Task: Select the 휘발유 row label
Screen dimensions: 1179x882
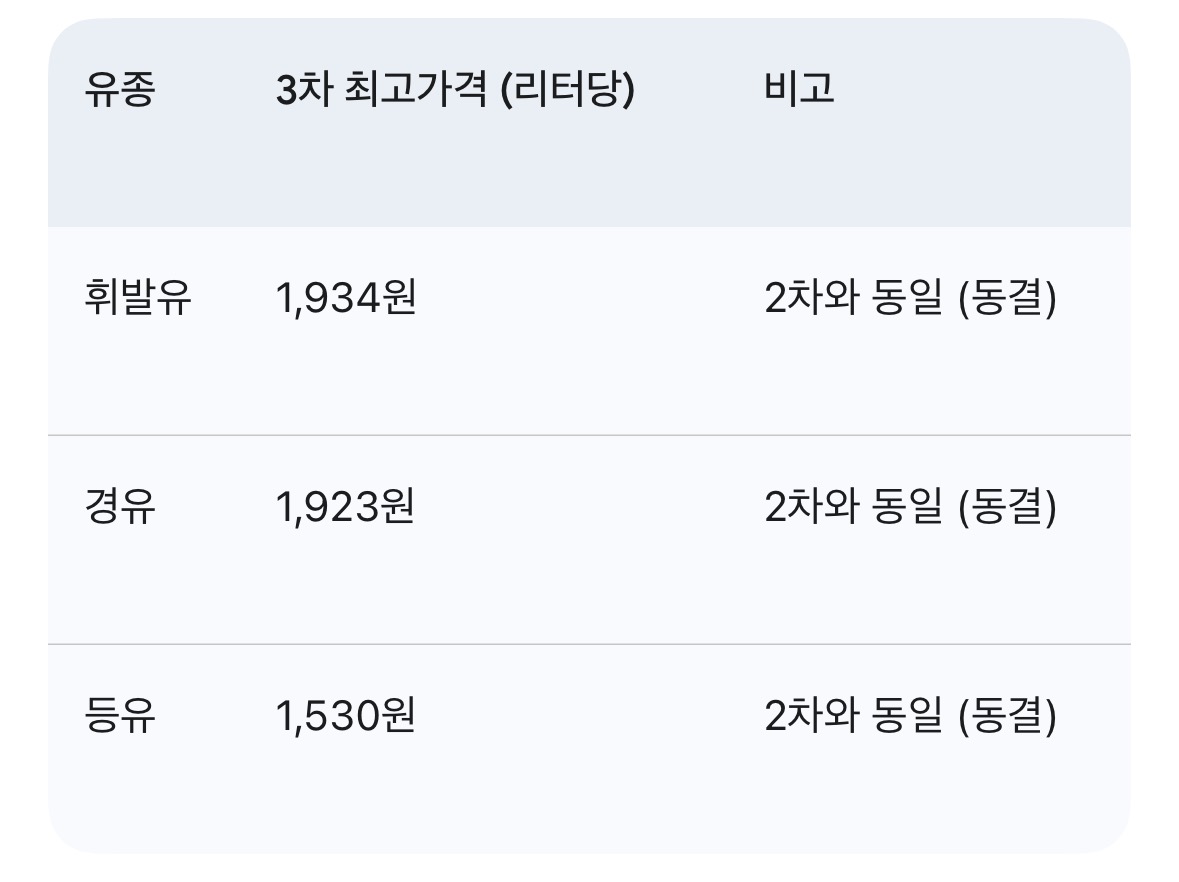Action: 138,298
